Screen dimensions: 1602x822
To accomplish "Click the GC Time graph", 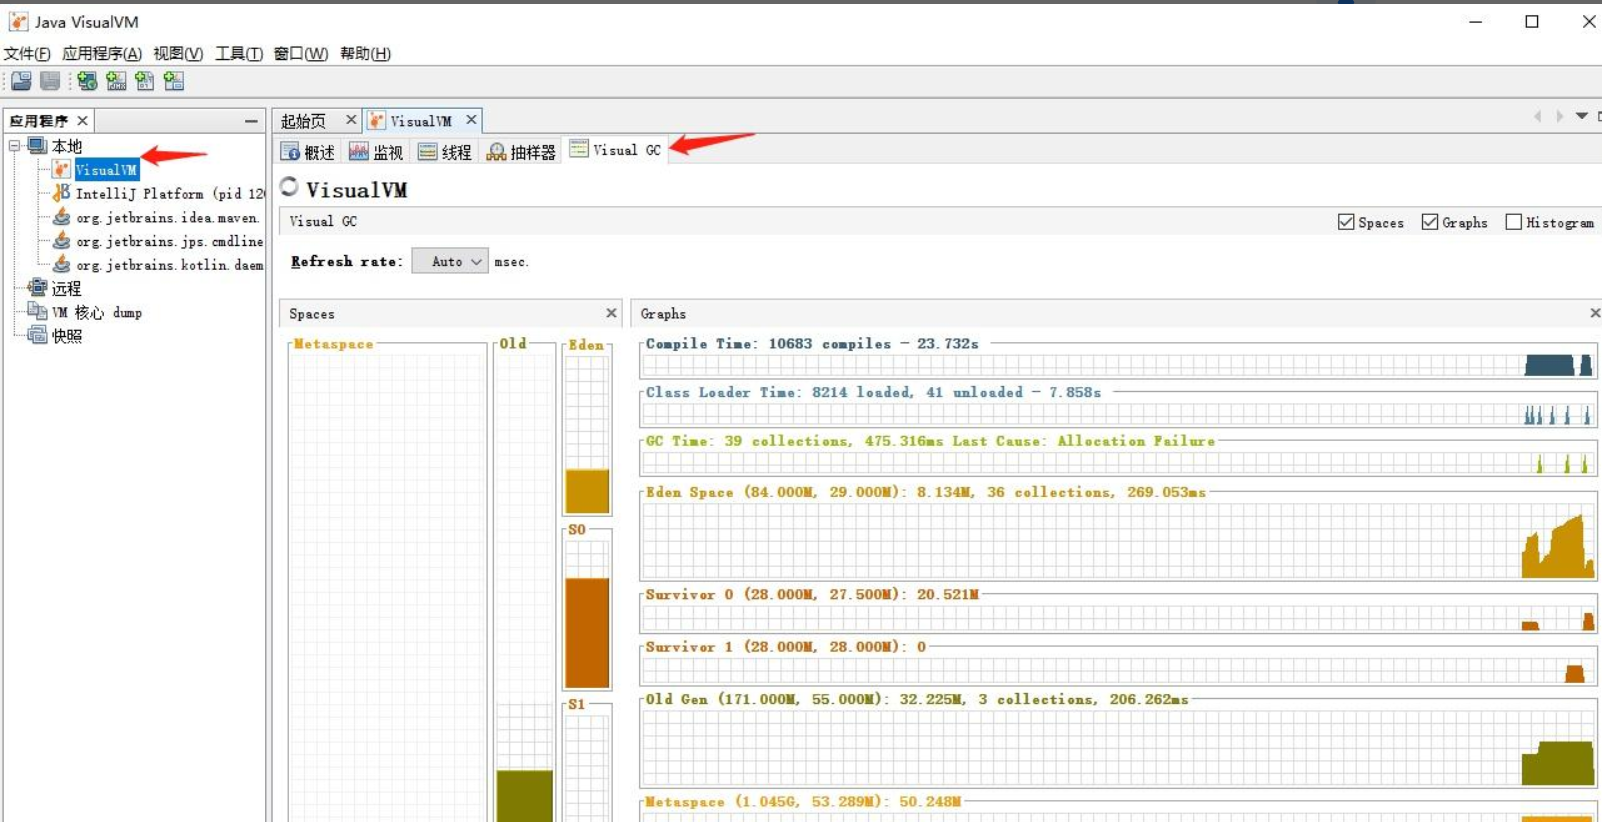I will [1118, 462].
